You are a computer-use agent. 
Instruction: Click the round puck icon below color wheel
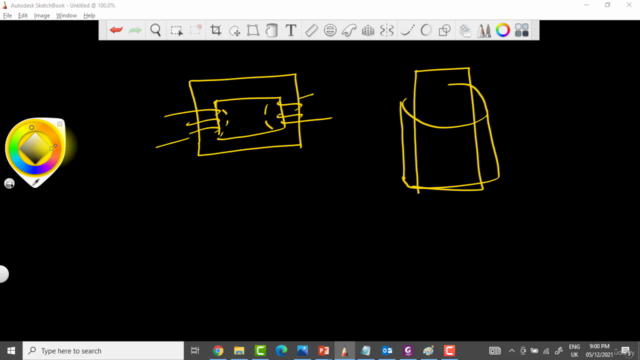tap(9, 184)
